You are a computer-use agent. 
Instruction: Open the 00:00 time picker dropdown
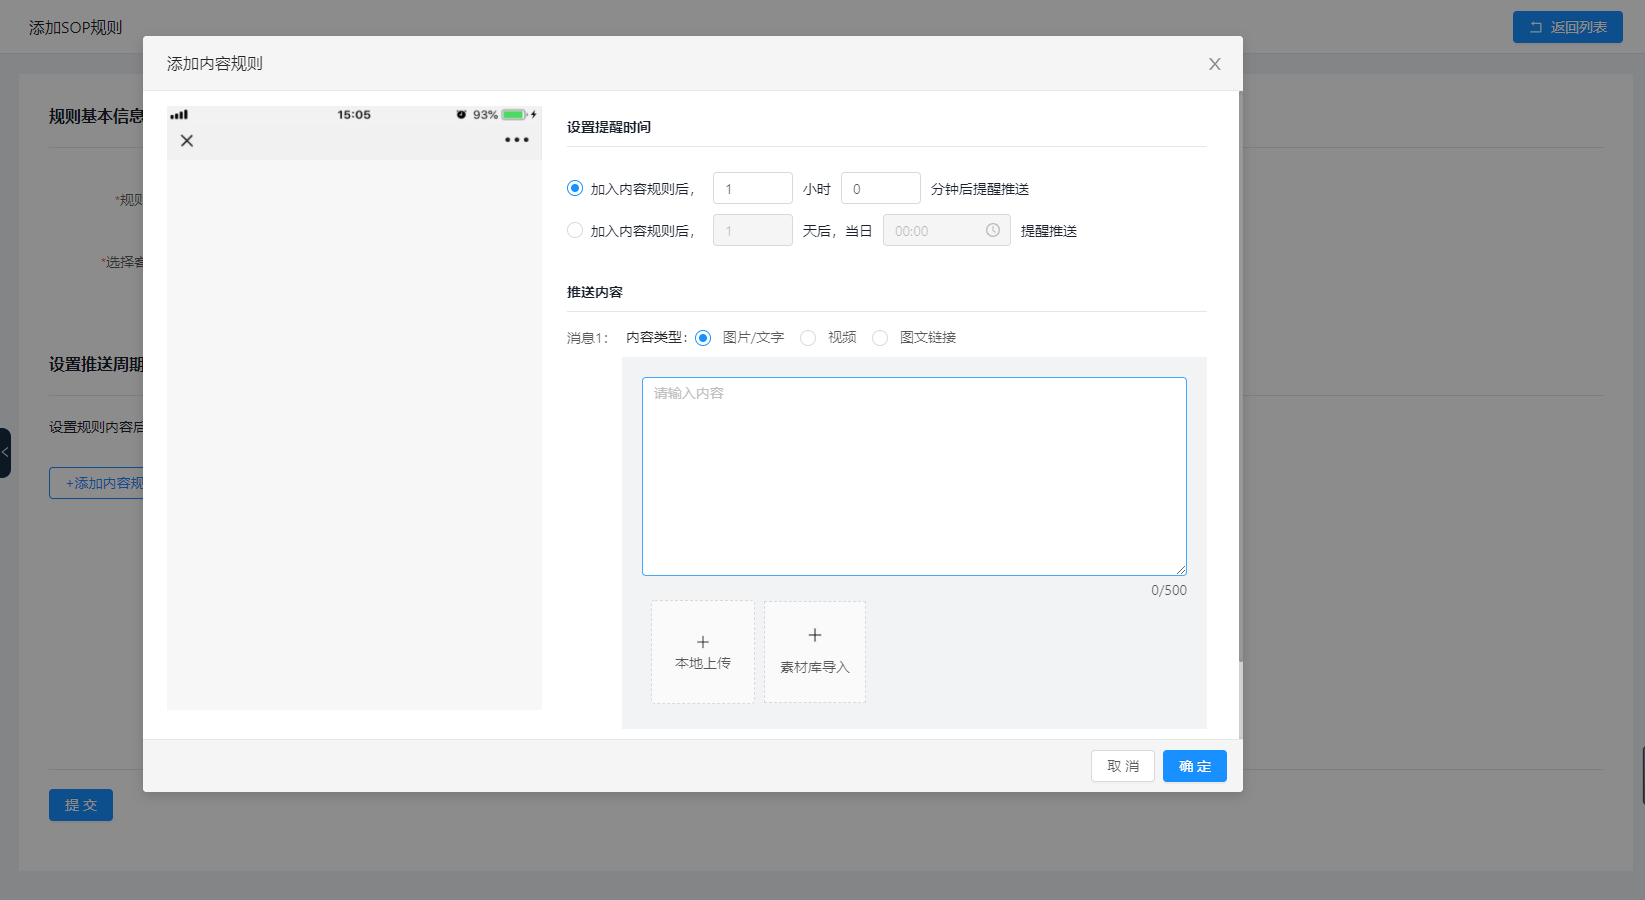pos(947,230)
